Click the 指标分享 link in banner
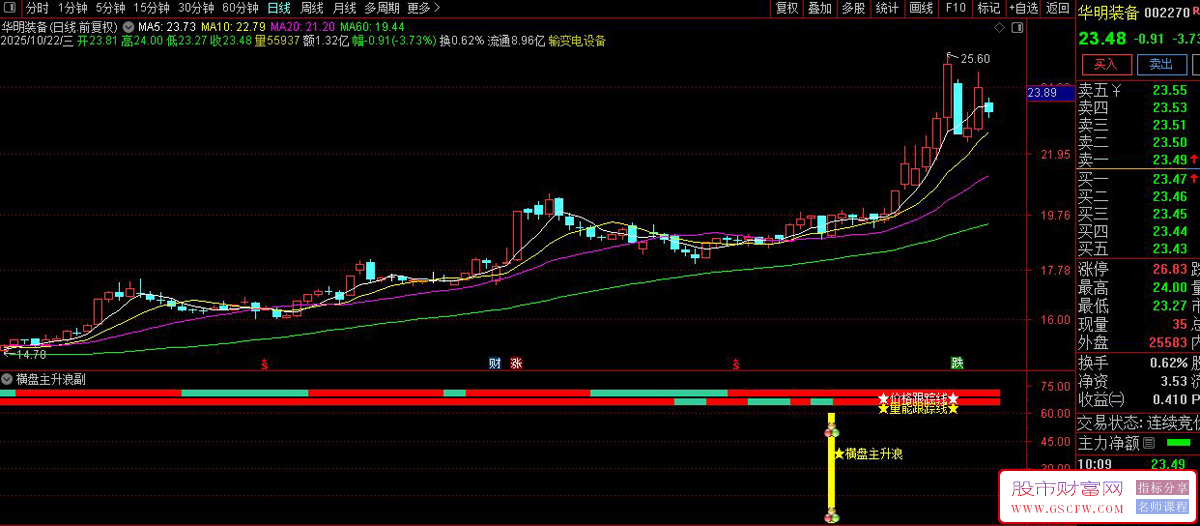 (x=1162, y=488)
